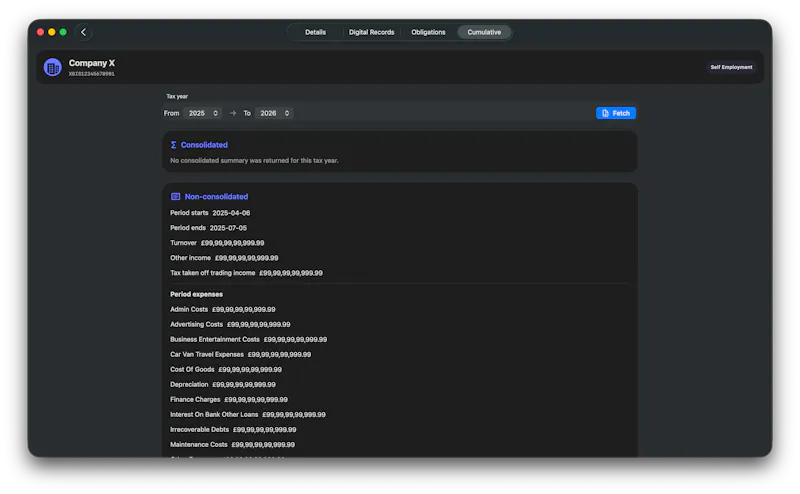
Task: Go back using the chevron button
Action: (84, 32)
